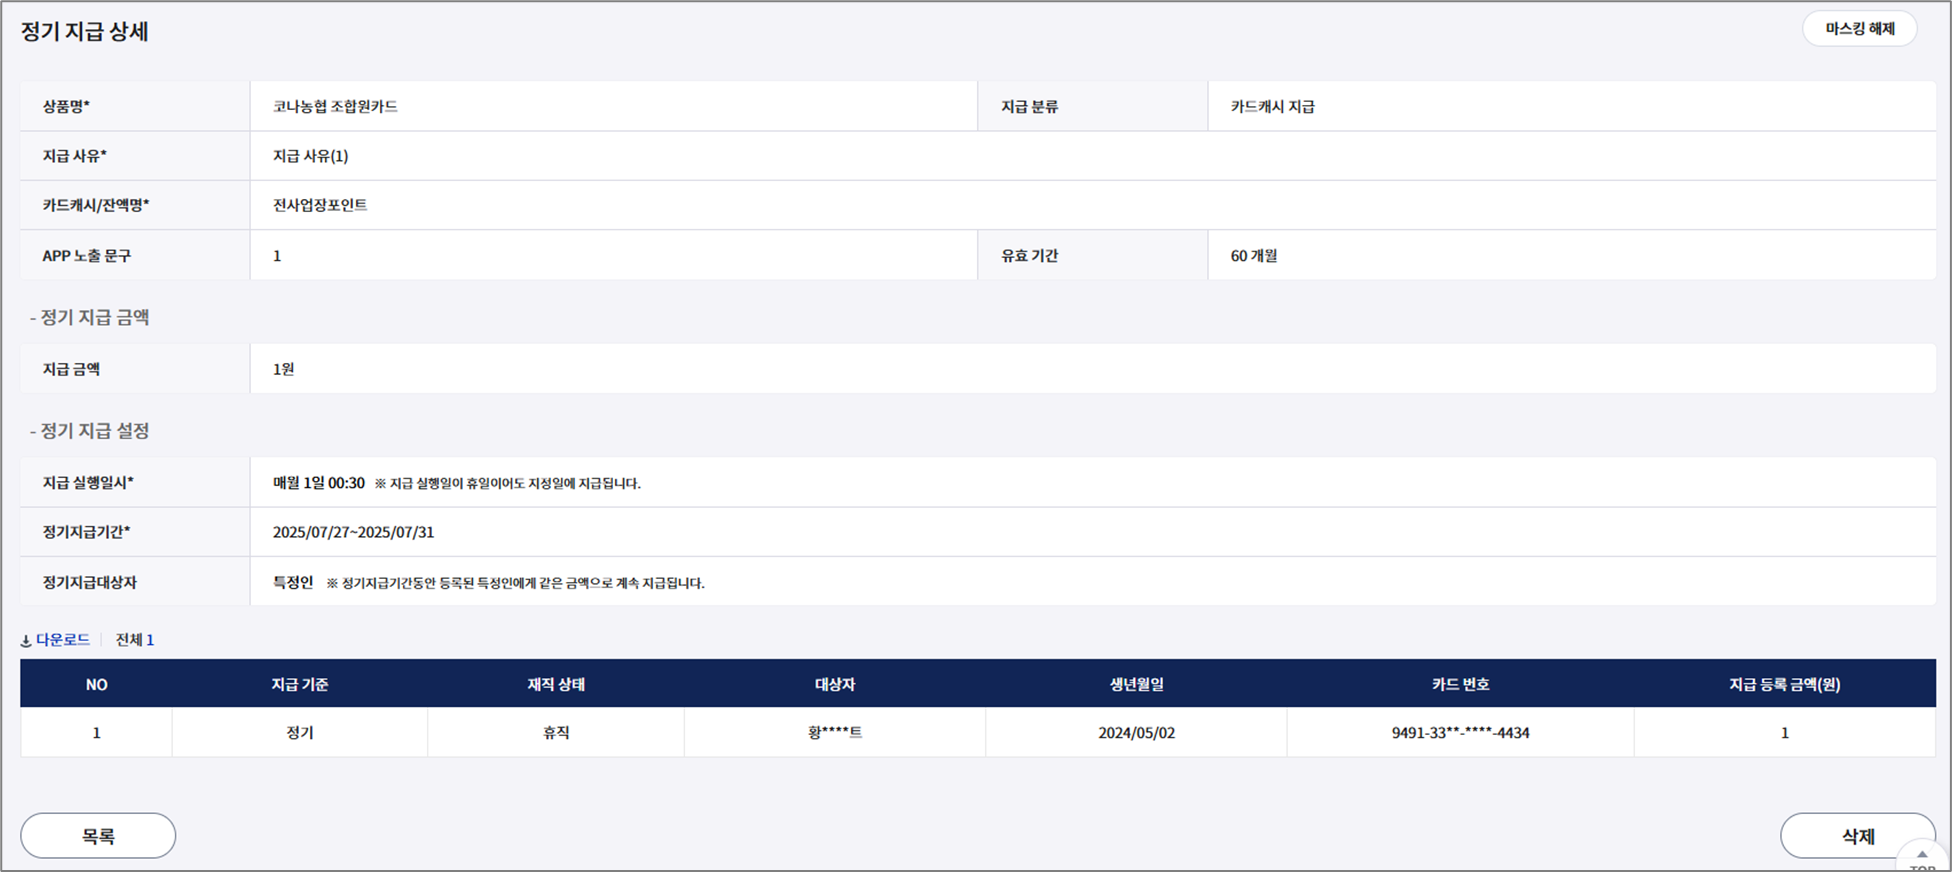Screen dimensions: 1952x872
Task: Click the 2025/07/27~2025/07/31 period value
Action: pyautogui.click(x=353, y=532)
